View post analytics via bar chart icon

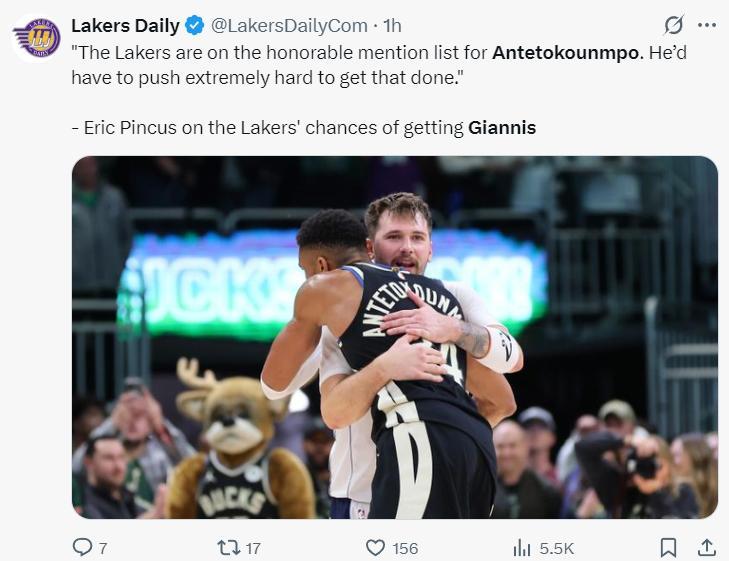coord(521,547)
